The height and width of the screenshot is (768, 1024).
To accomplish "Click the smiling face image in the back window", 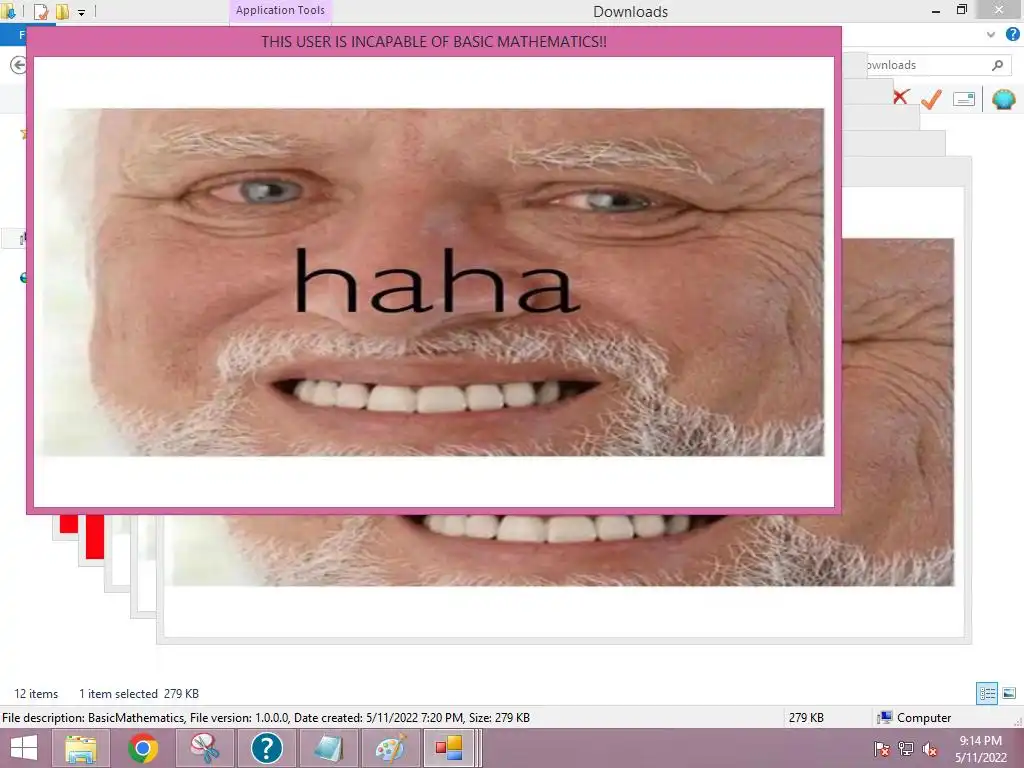I will coord(897,411).
